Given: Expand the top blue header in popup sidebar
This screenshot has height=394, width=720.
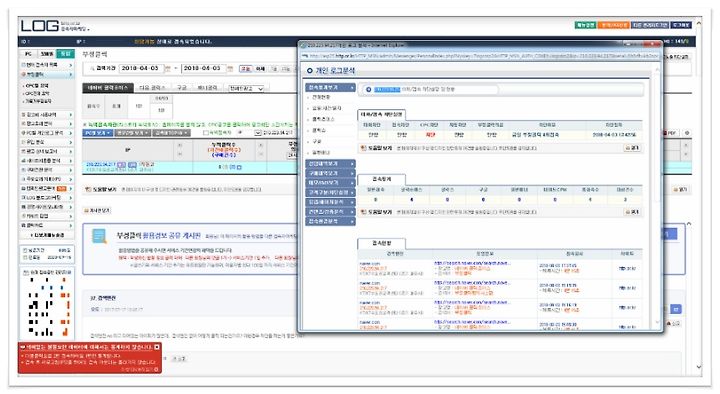Looking at the screenshot, I should 330,87.
